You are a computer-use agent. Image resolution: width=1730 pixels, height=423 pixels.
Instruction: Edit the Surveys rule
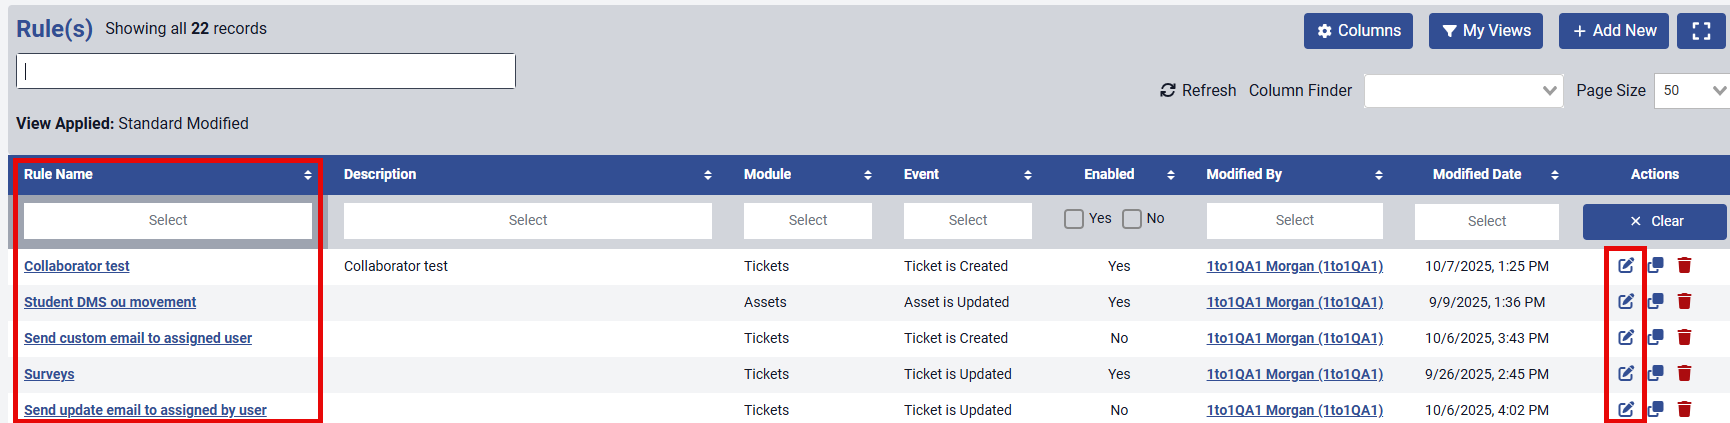[1626, 373]
